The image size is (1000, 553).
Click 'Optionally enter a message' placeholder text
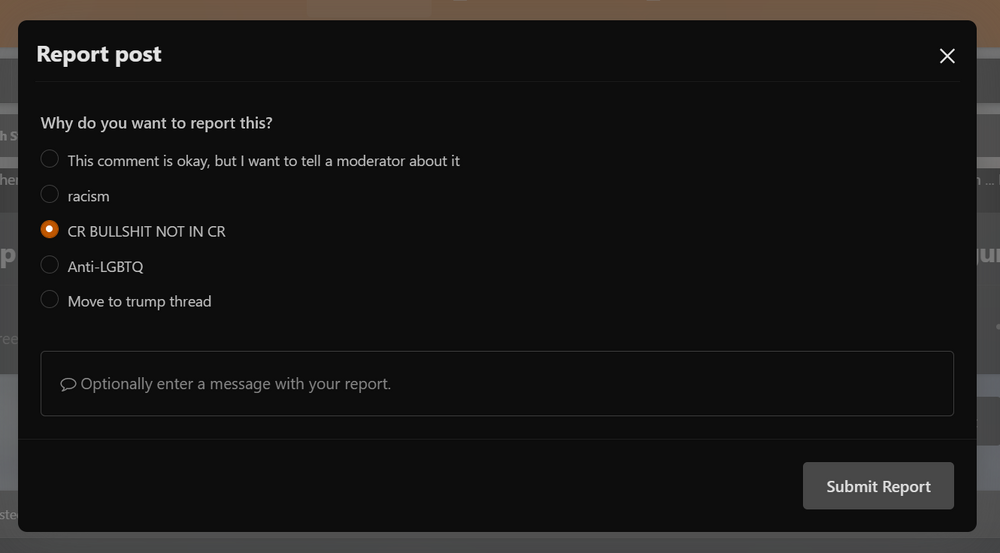(235, 384)
